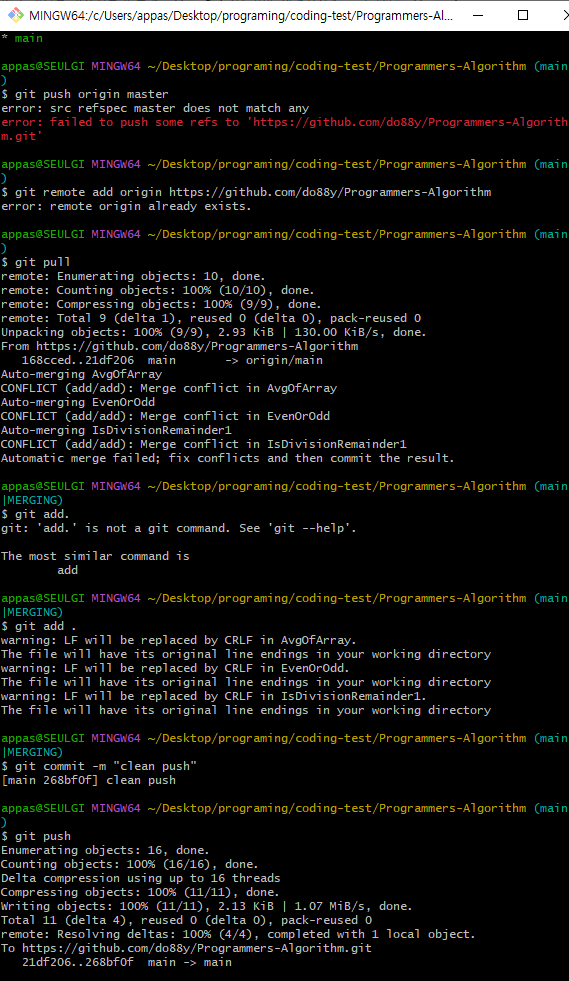Minimize the MINGW64 terminal window
This screenshot has width=569, height=981.
(478, 15)
